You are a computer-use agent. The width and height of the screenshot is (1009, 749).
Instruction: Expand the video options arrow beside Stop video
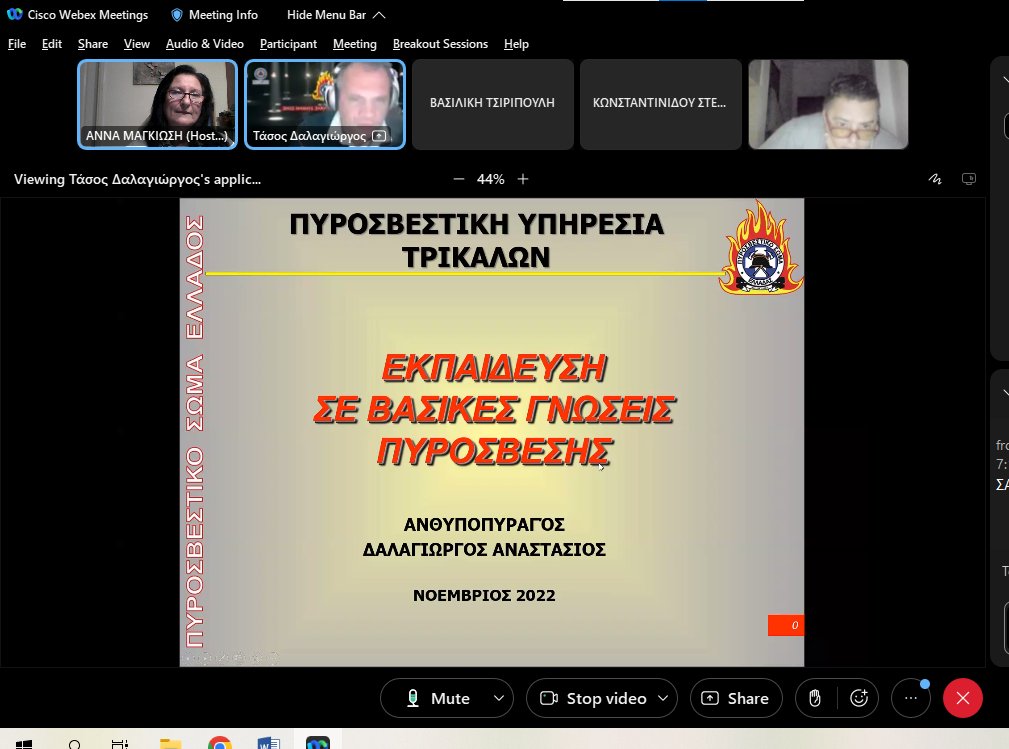pyautogui.click(x=662, y=699)
